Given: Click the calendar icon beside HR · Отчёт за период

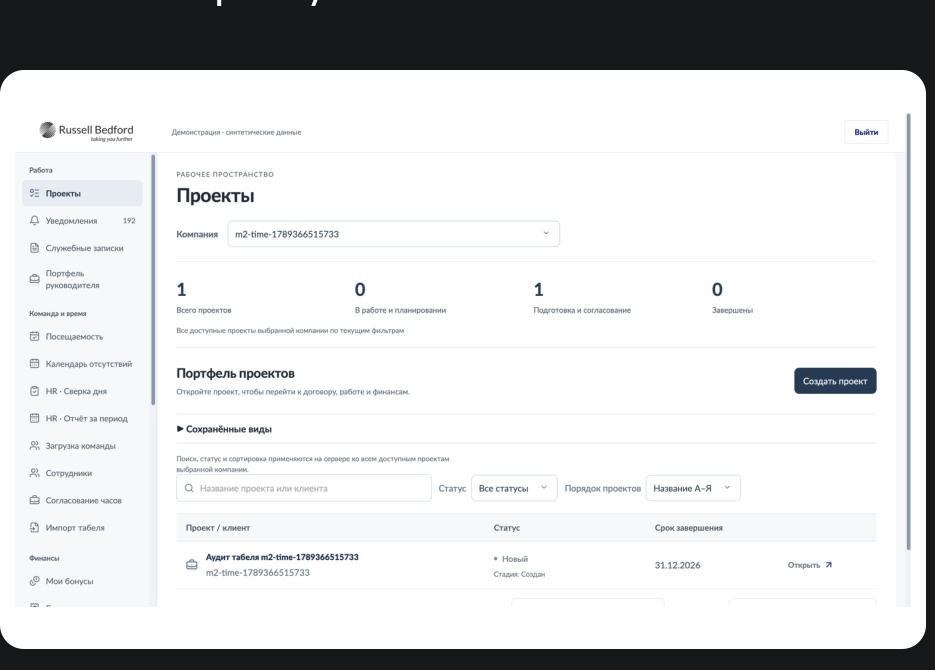Looking at the screenshot, I should pos(35,418).
